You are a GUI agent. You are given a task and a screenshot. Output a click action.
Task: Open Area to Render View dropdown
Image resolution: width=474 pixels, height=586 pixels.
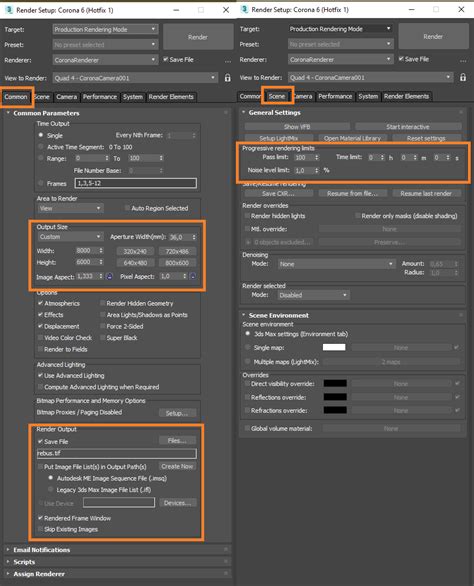click(x=70, y=208)
